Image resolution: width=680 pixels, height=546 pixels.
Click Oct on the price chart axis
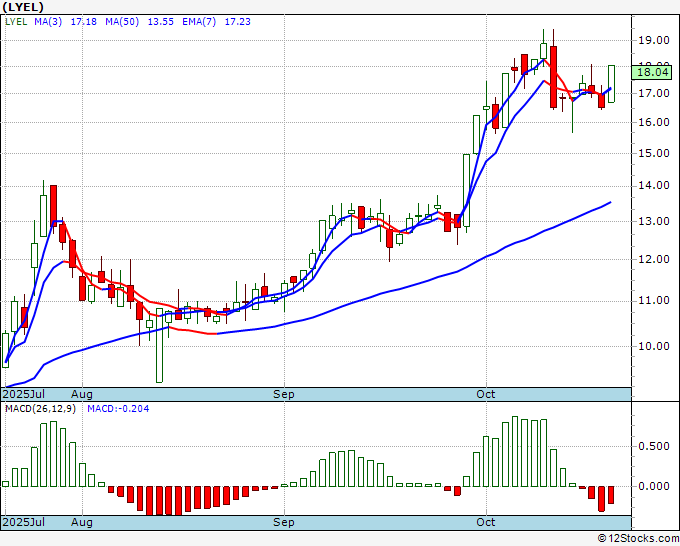point(486,394)
